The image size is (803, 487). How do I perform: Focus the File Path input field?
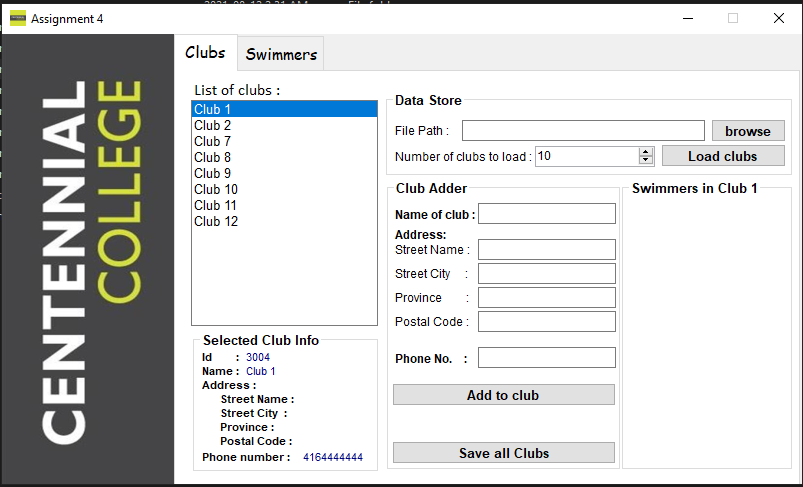coord(583,131)
